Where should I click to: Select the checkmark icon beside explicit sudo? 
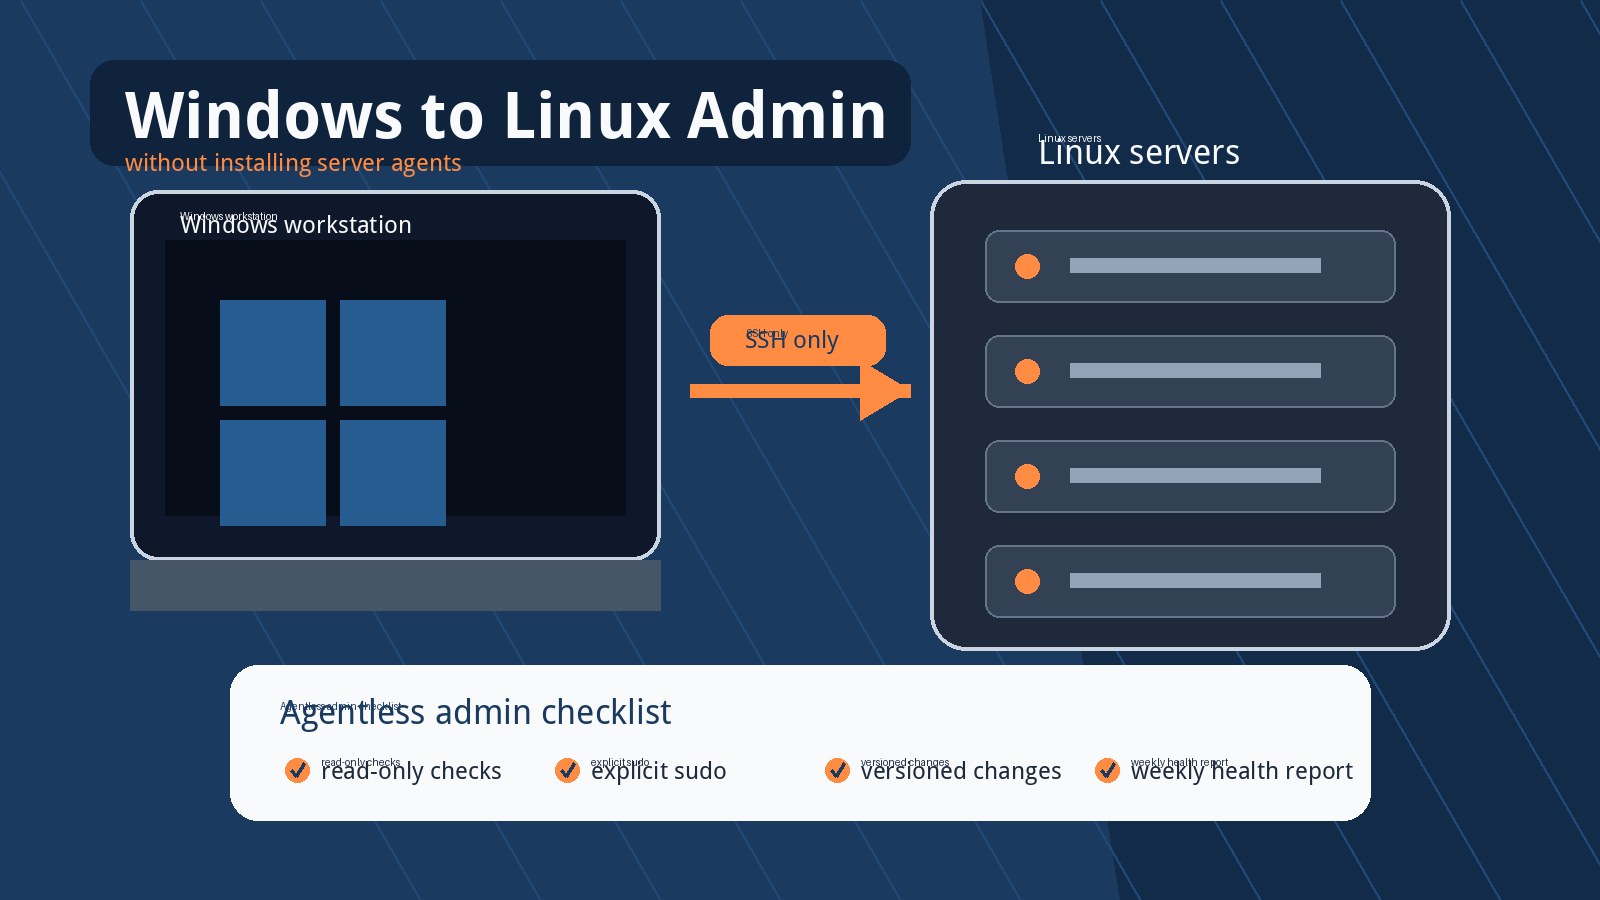567,770
